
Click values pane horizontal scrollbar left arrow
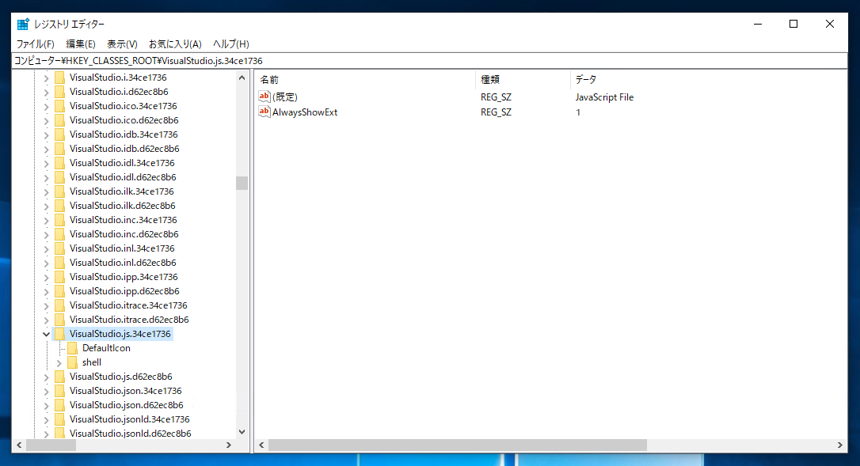pyautogui.click(x=262, y=445)
